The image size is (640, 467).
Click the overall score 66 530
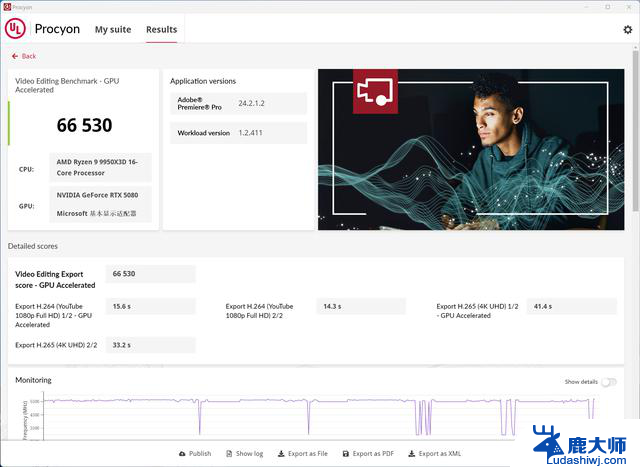[x=84, y=125]
